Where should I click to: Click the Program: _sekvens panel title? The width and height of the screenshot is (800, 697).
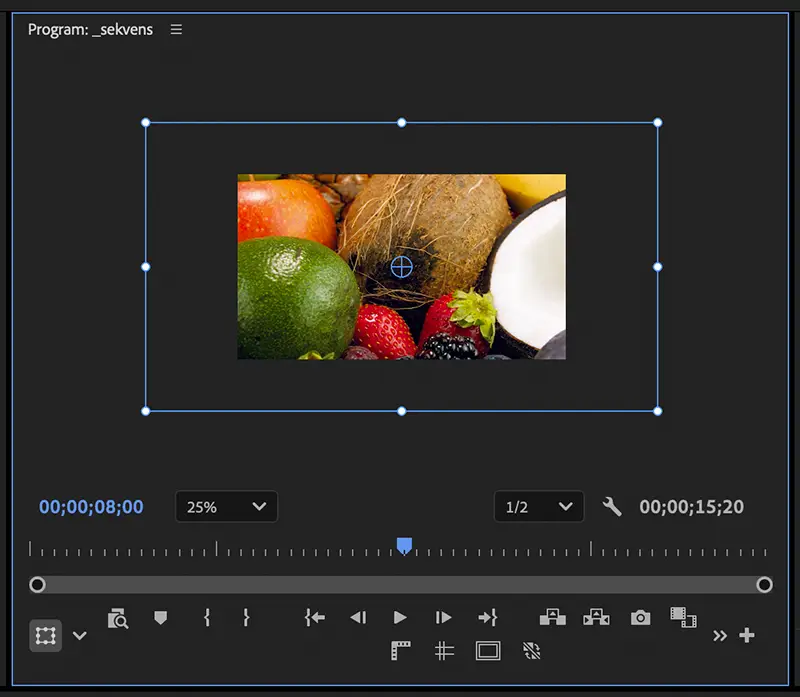point(90,30)
